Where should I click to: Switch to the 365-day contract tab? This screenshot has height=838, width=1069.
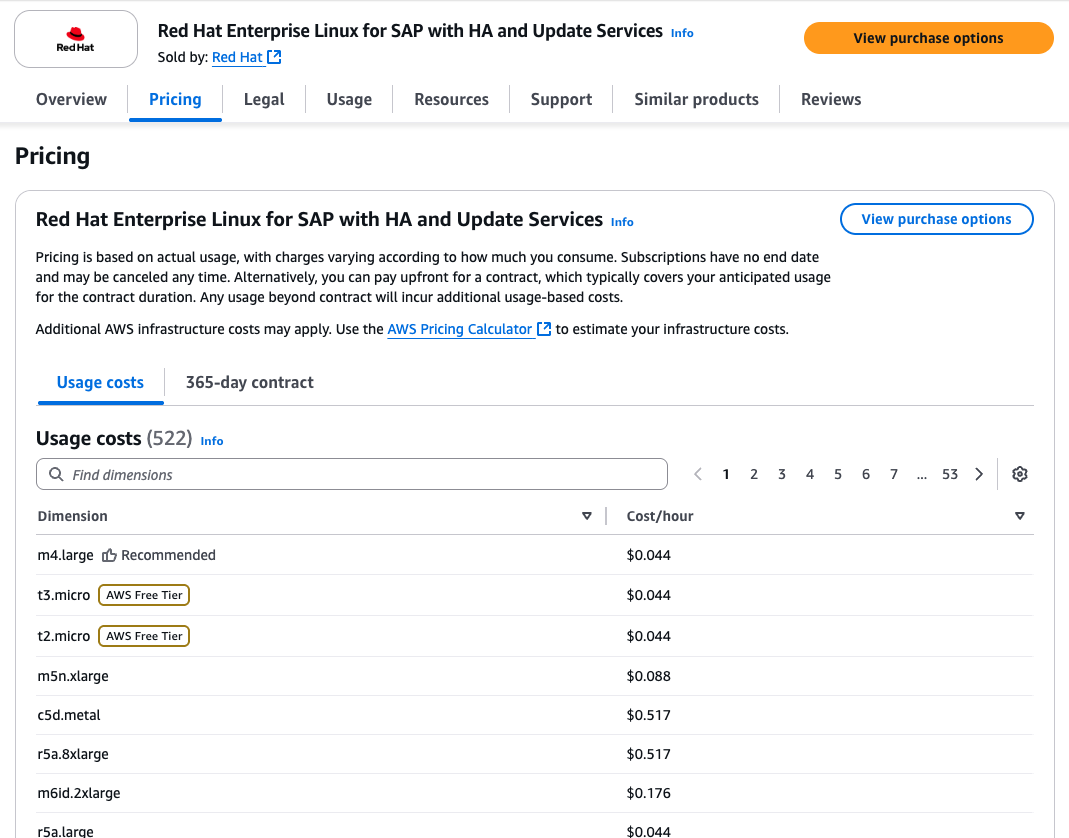[250, 383]
